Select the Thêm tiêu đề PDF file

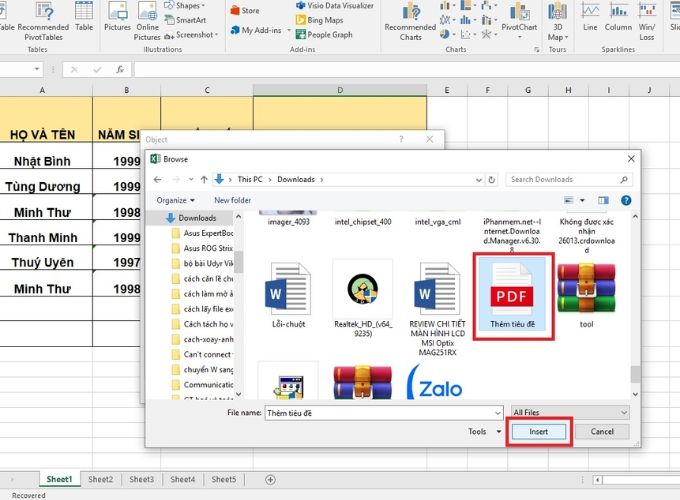pos(512,296)
